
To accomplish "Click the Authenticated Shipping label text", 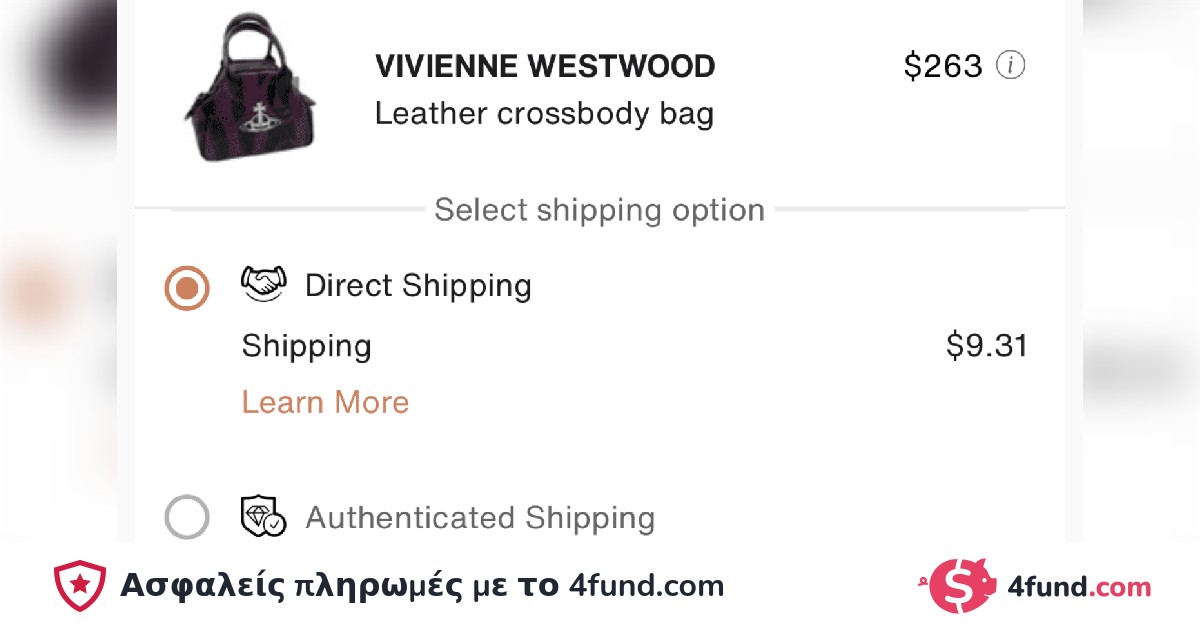I will pyautogui.click(x=480, y=518).
